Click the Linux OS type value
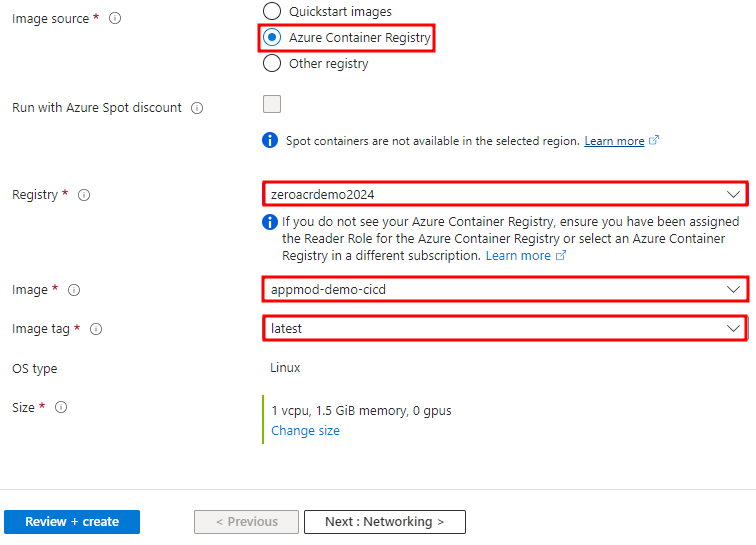This screenshot has height=545, width=756. click(285, 368)
